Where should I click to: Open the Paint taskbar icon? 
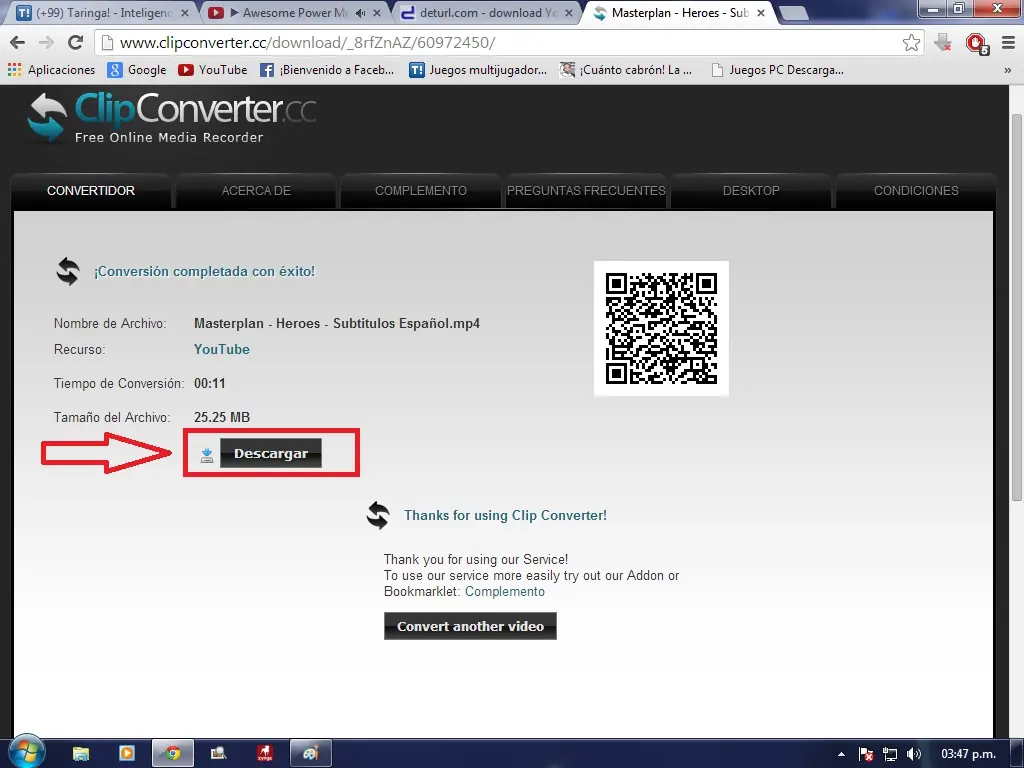pos(311,754)
